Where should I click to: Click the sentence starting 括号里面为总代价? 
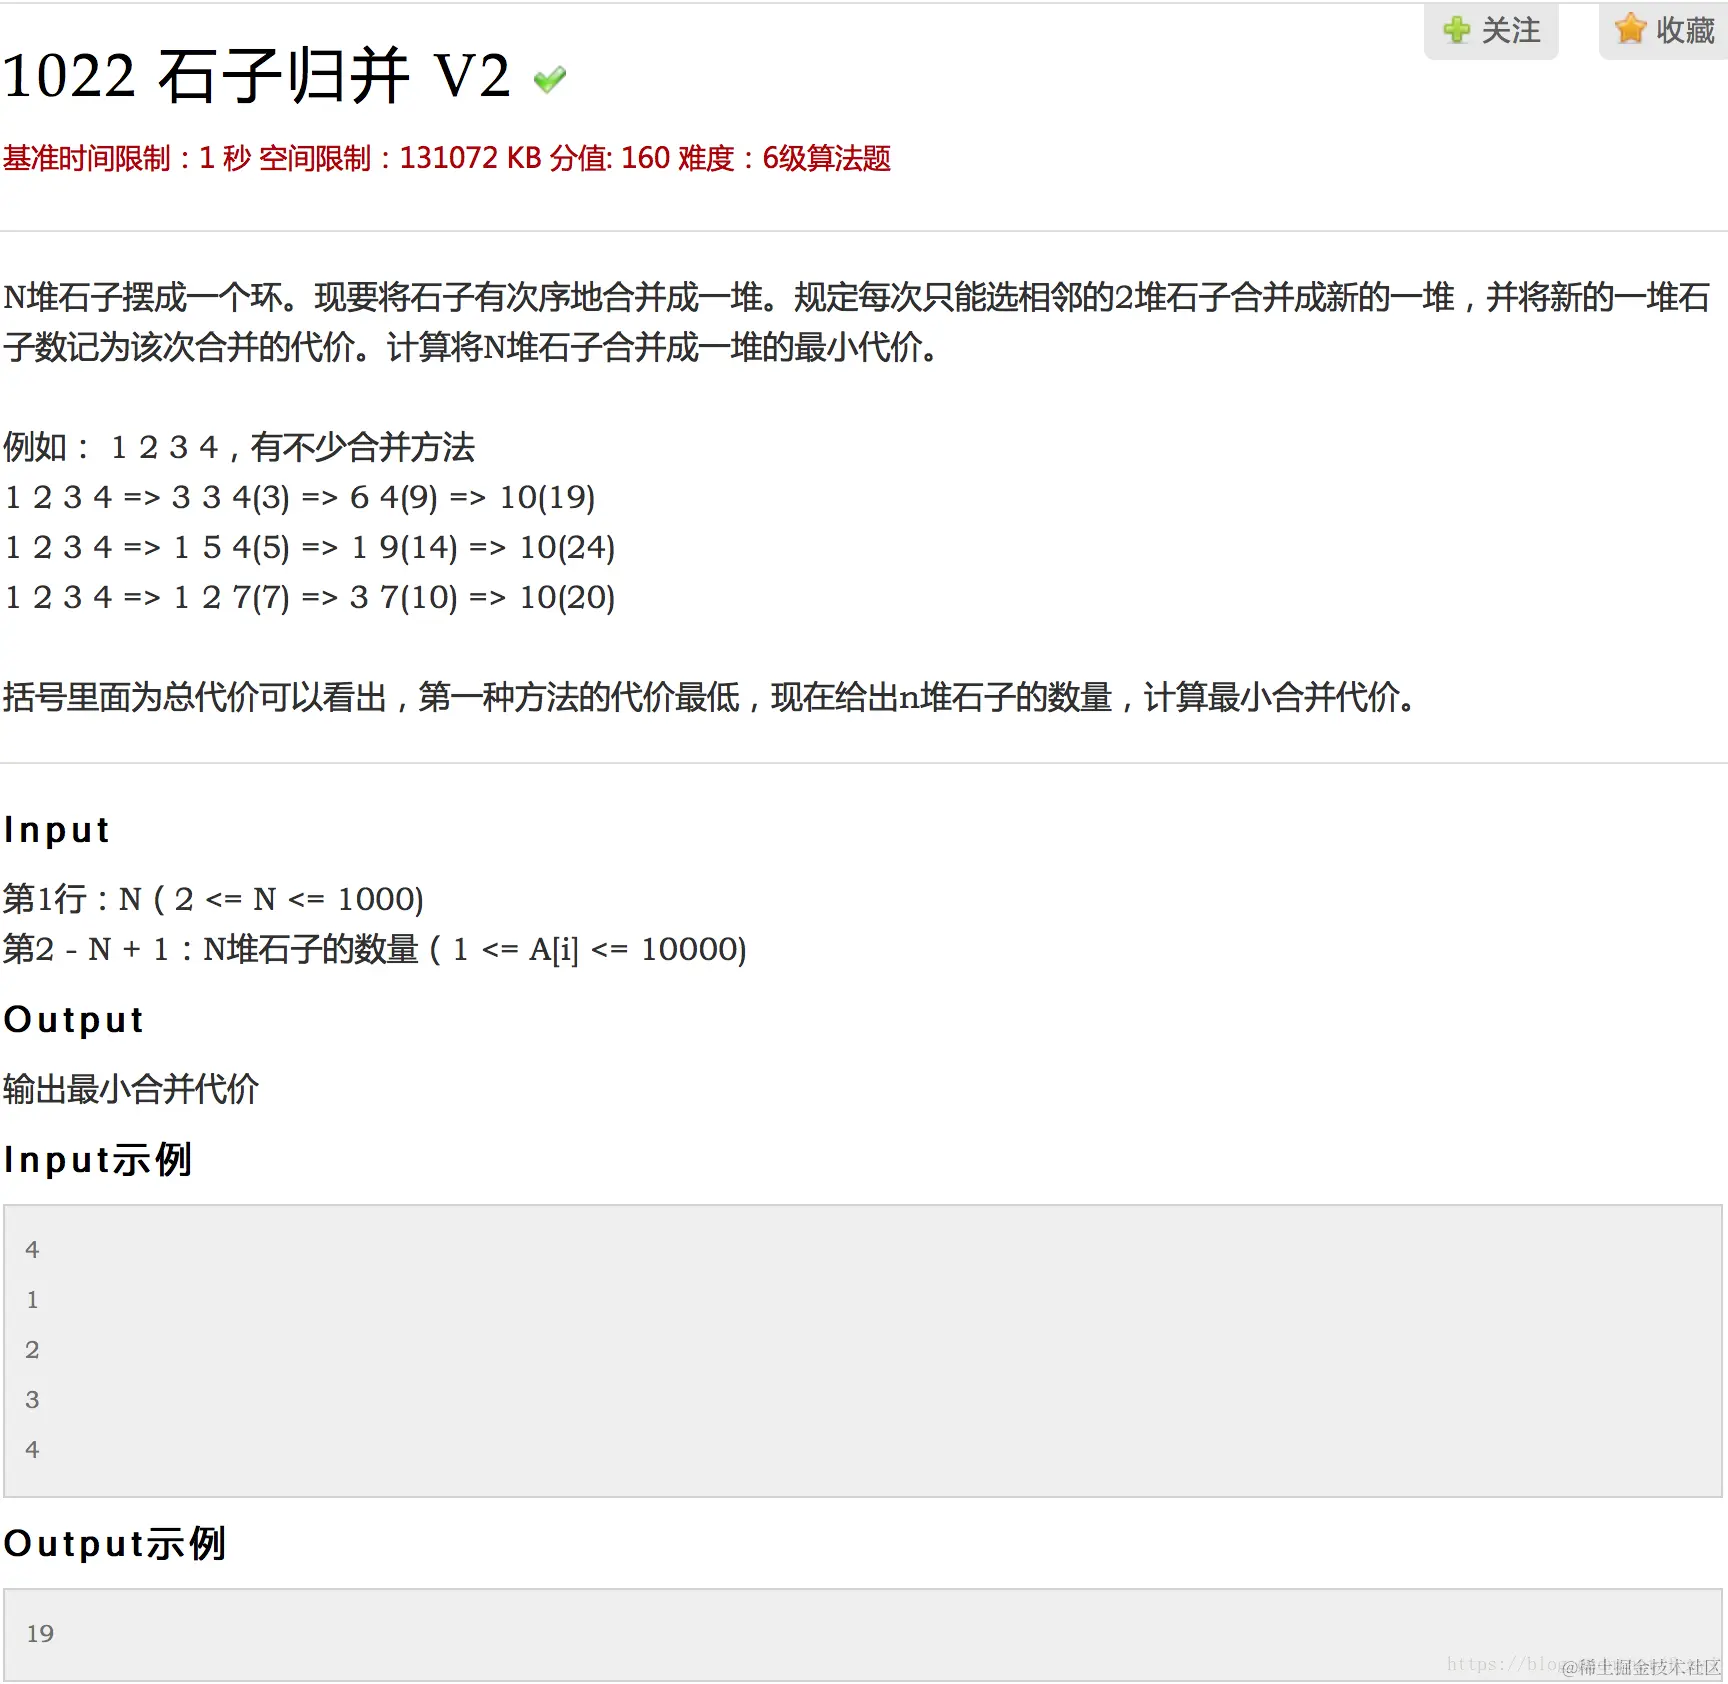(710, 697)
